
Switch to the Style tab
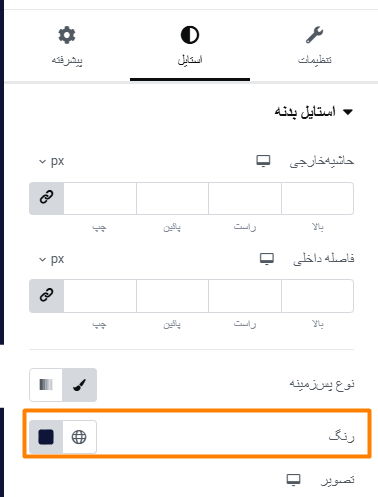point(190,46)
